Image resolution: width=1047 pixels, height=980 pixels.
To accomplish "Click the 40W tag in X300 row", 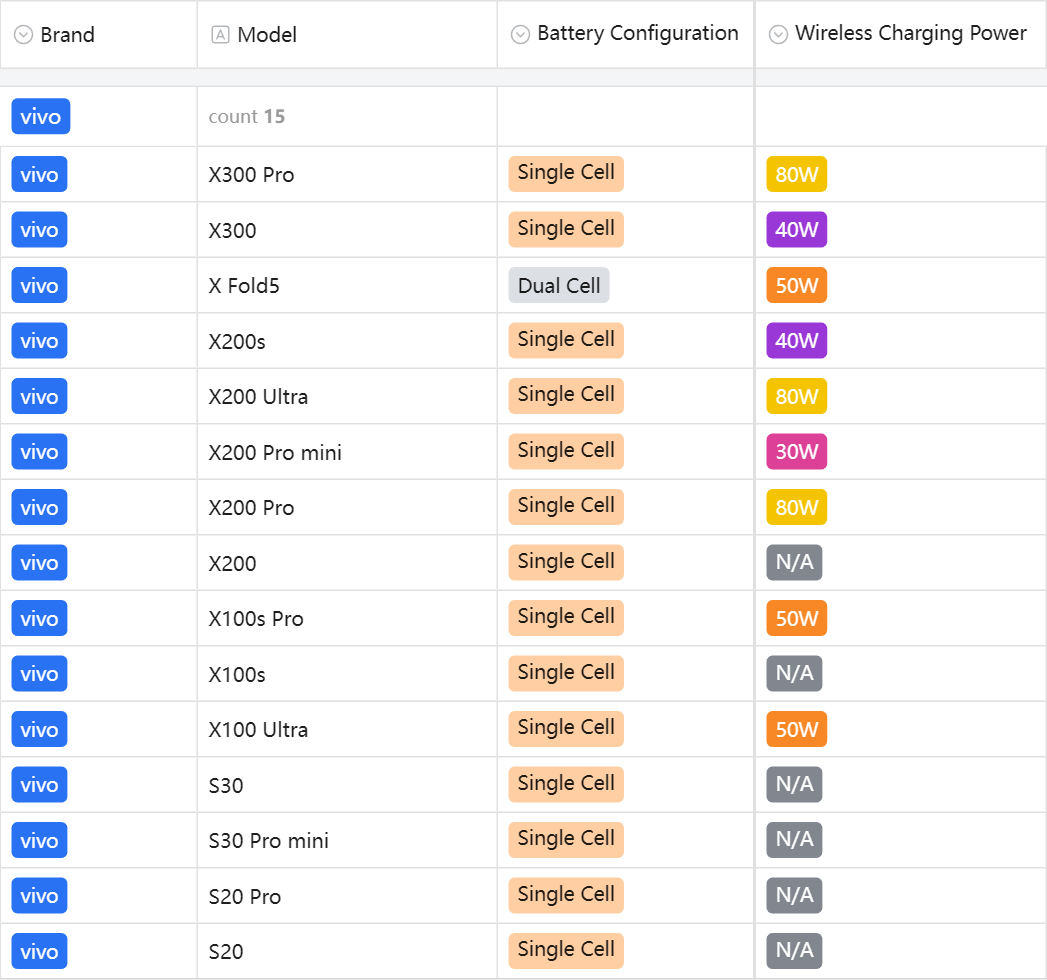I will tap(797, 230).
